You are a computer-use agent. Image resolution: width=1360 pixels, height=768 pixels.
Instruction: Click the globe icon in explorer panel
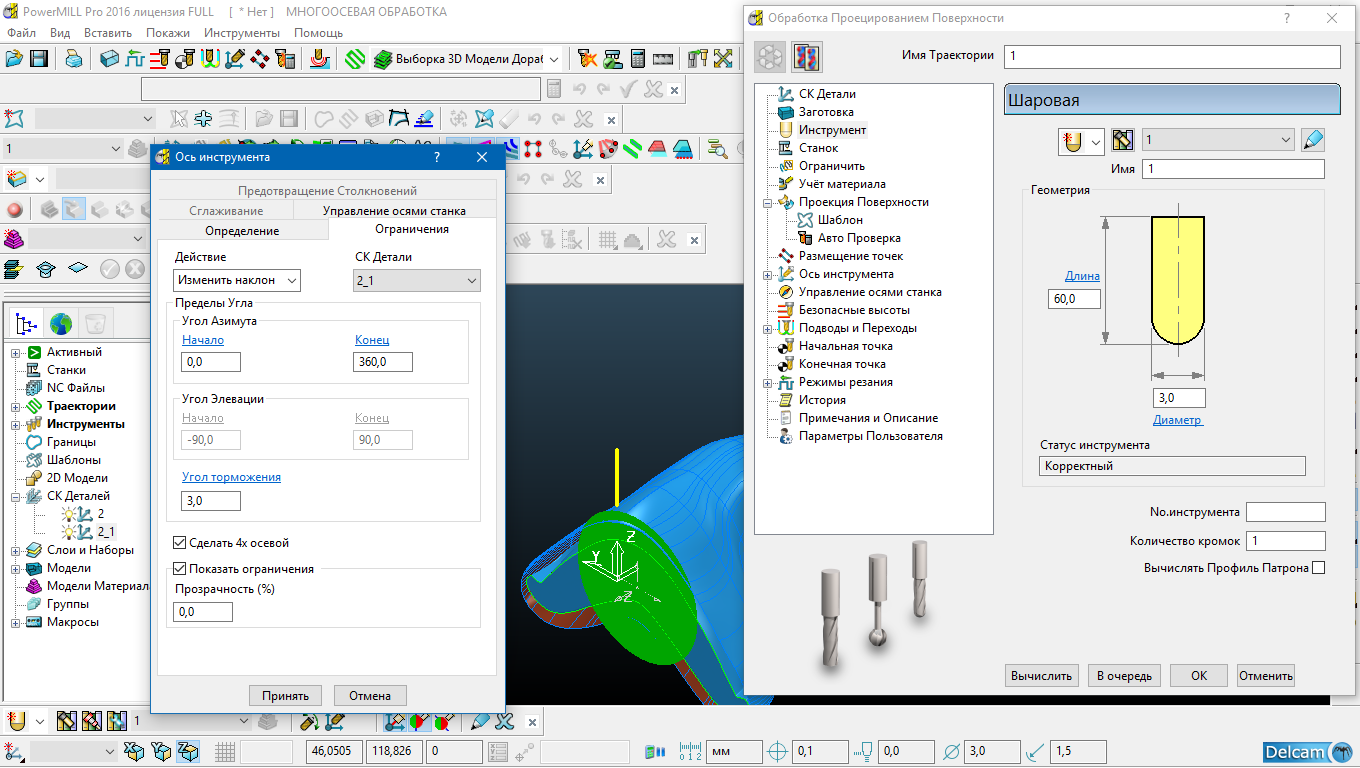(61, 323)
